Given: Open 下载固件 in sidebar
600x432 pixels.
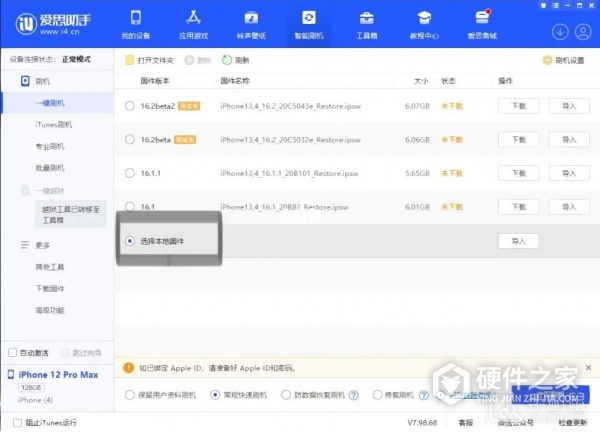Looking at the screenshot, I should coord(50,288).
